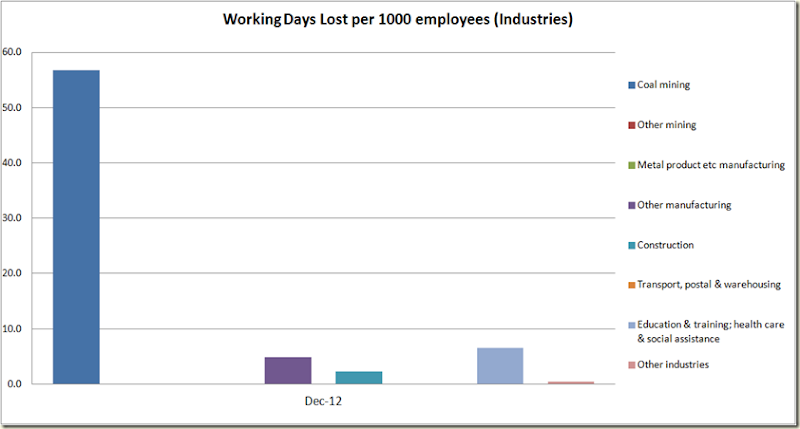Viewport: 800px width, 429px height.
Task: Click the Other mining legend color swatch
Action: pyautogui.click(x=632, y=125)
